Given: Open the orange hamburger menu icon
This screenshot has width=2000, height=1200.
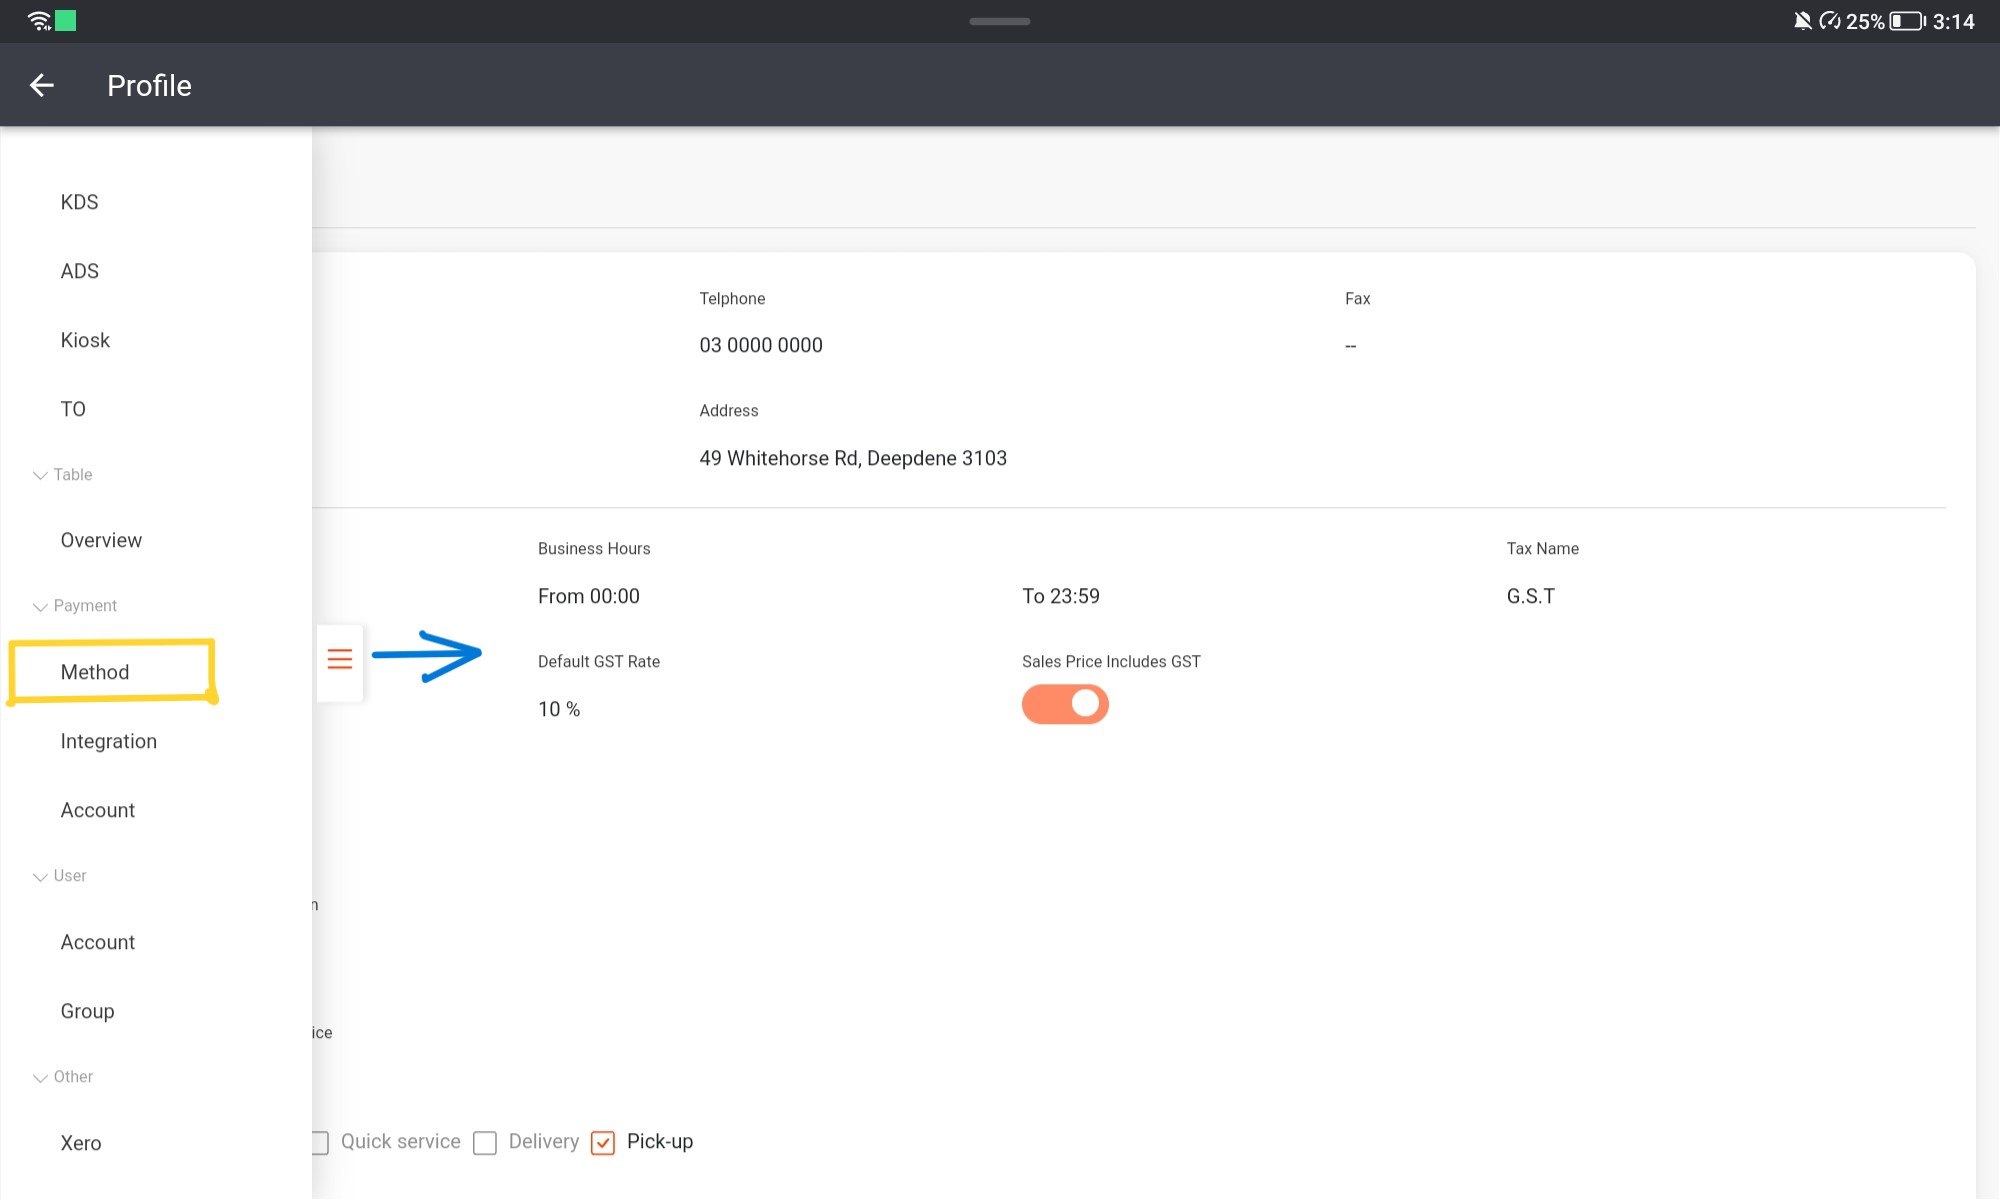Looking at the screenshot, I should 339,659.
